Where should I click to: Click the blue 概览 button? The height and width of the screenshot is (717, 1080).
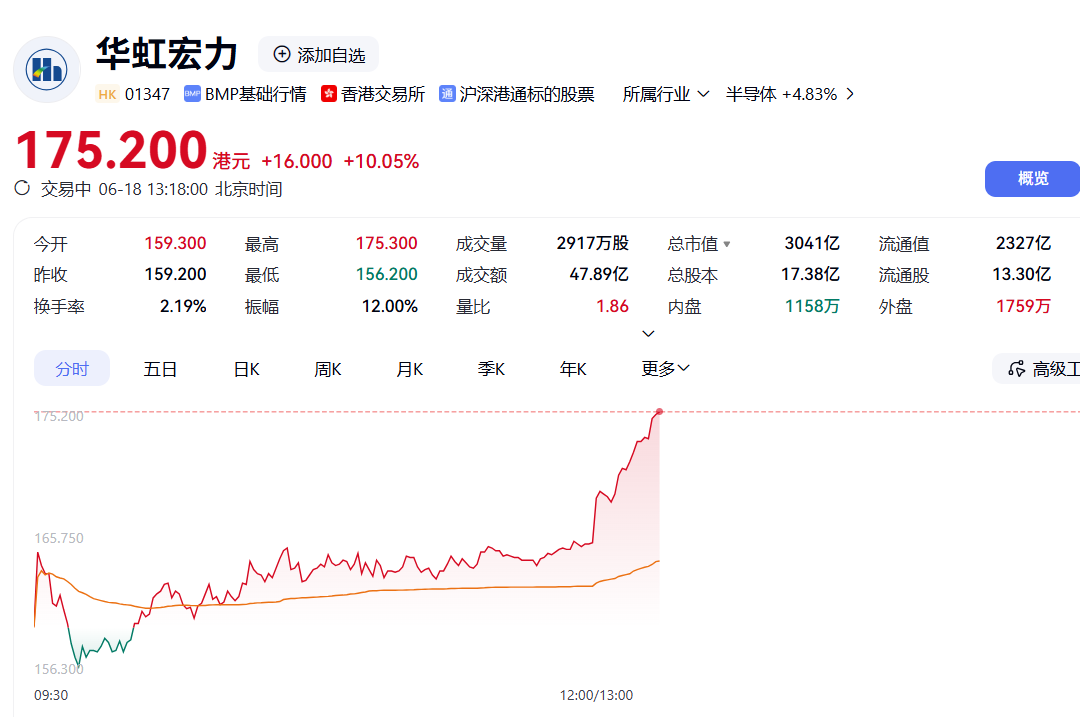(x=1032, y=179)
